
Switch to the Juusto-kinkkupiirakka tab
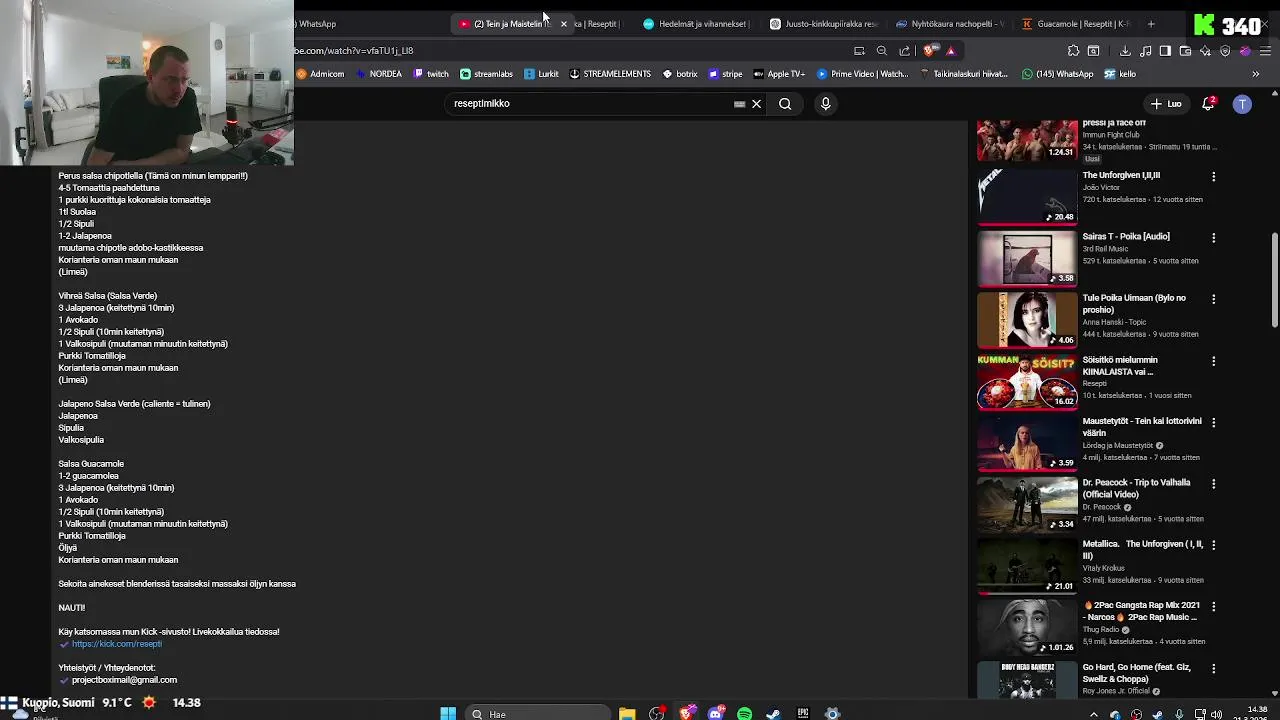pos(822,24)
